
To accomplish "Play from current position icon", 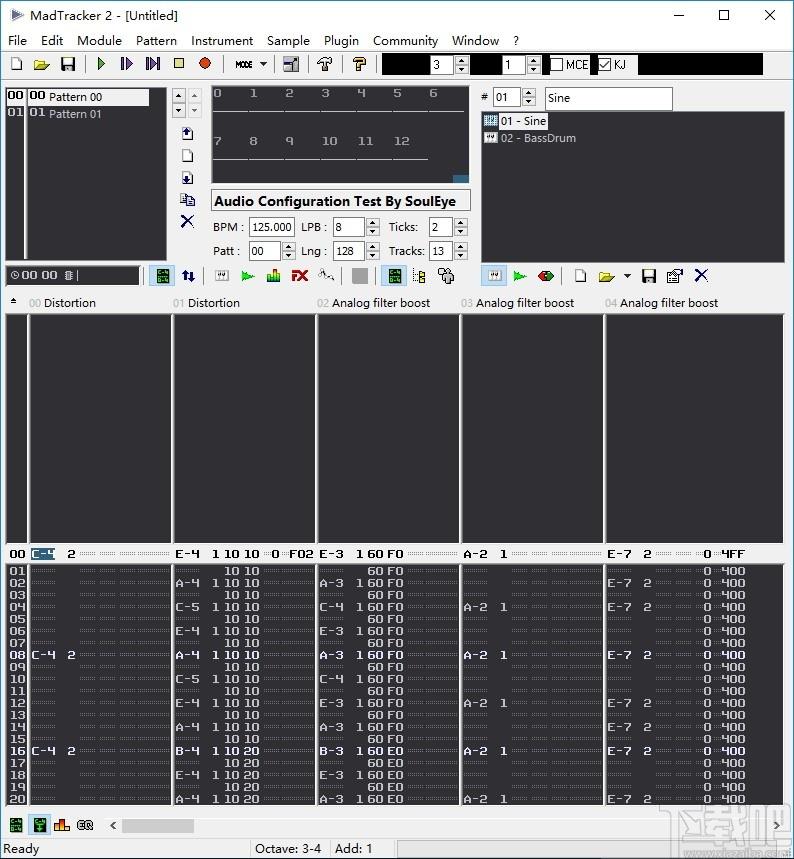I will pyautogui.click(x=153, y=64).
